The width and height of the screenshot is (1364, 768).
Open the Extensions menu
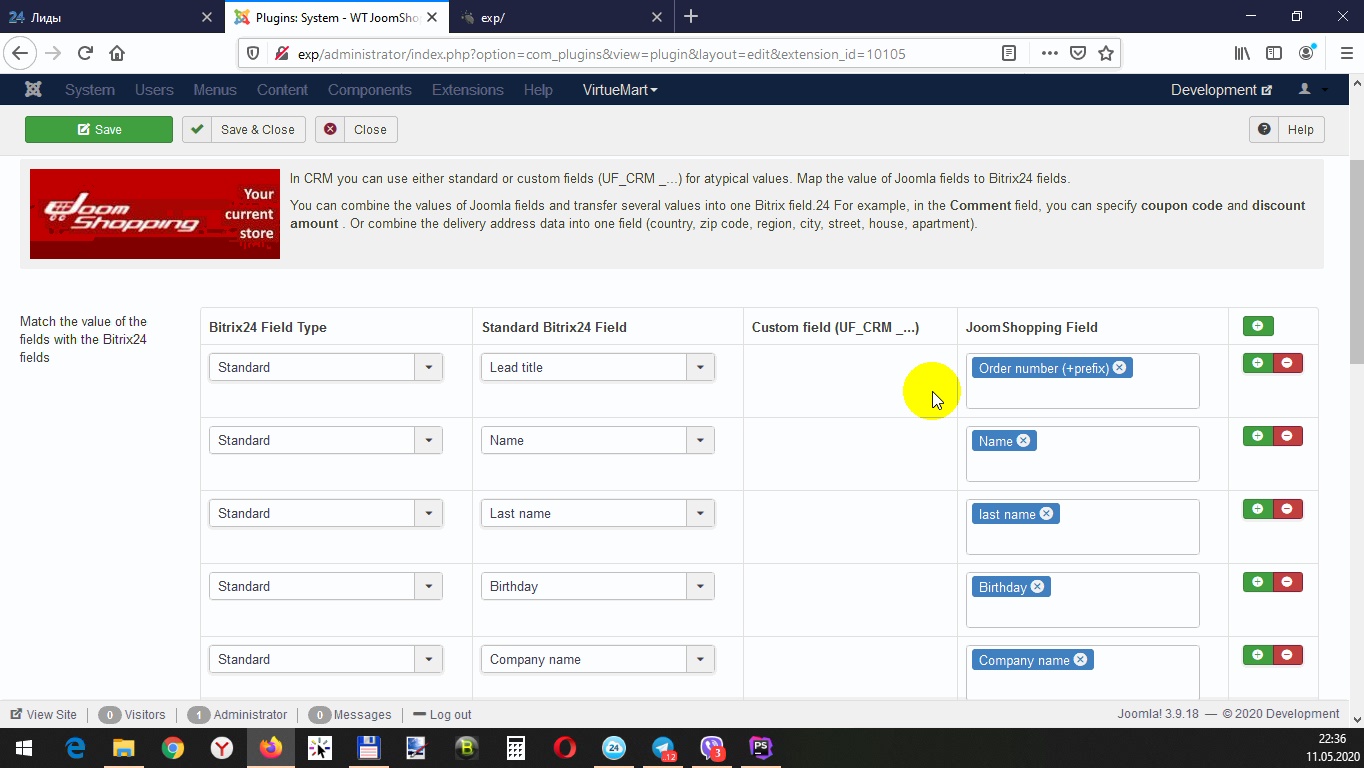click(467, 90)
